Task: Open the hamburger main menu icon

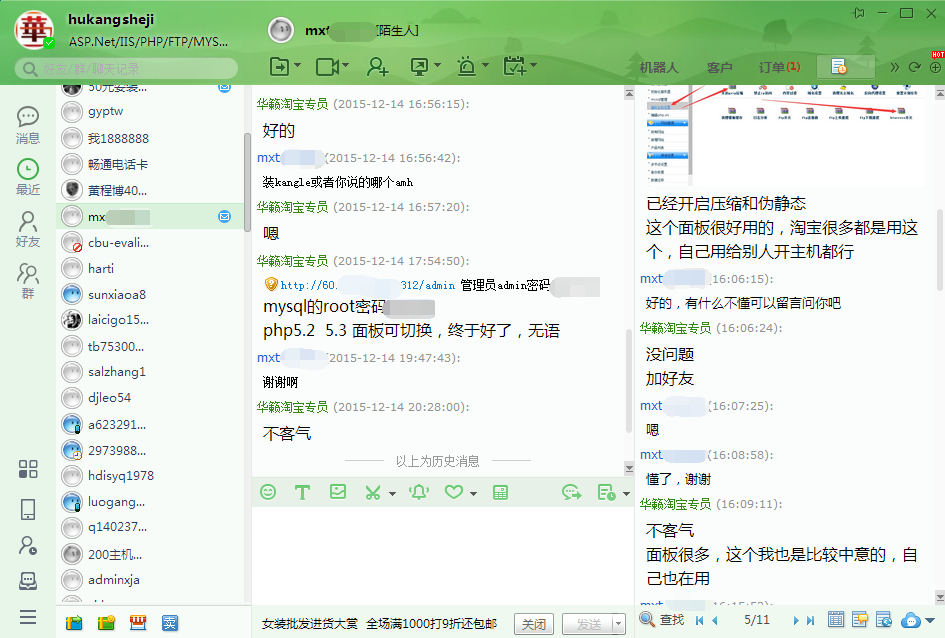Action: [28, 617]
